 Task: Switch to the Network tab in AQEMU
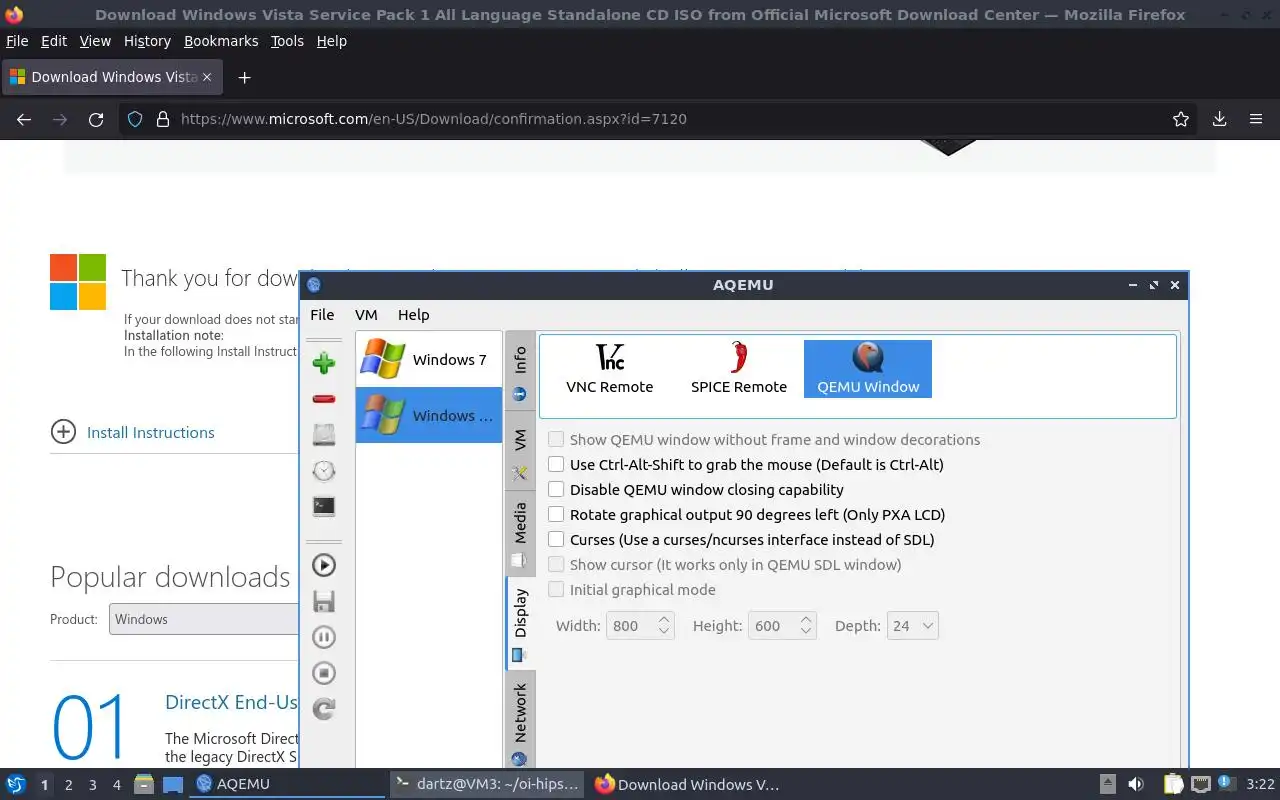(520, 720)
